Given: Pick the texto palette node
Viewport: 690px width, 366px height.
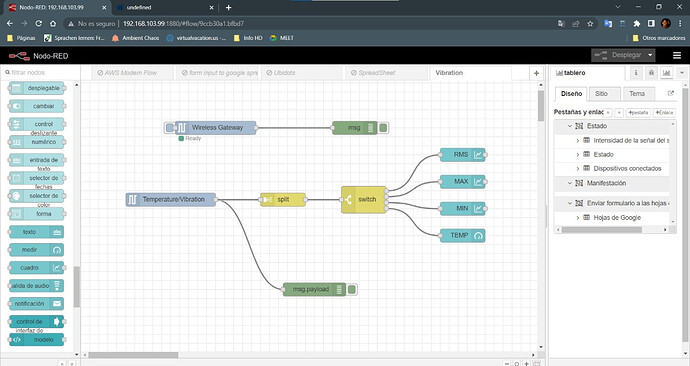Looking at the screenshot, I should [x=37, y=232].
